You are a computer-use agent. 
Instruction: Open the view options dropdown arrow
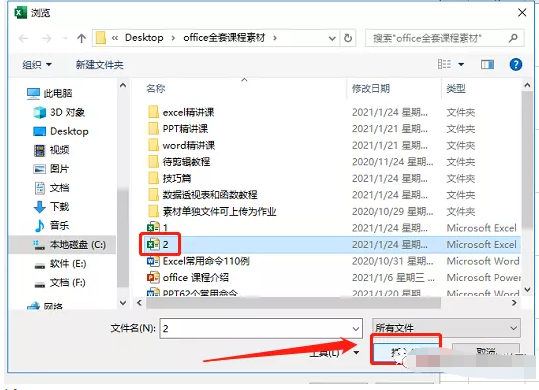pyautogui.click(x=461, y=64)
